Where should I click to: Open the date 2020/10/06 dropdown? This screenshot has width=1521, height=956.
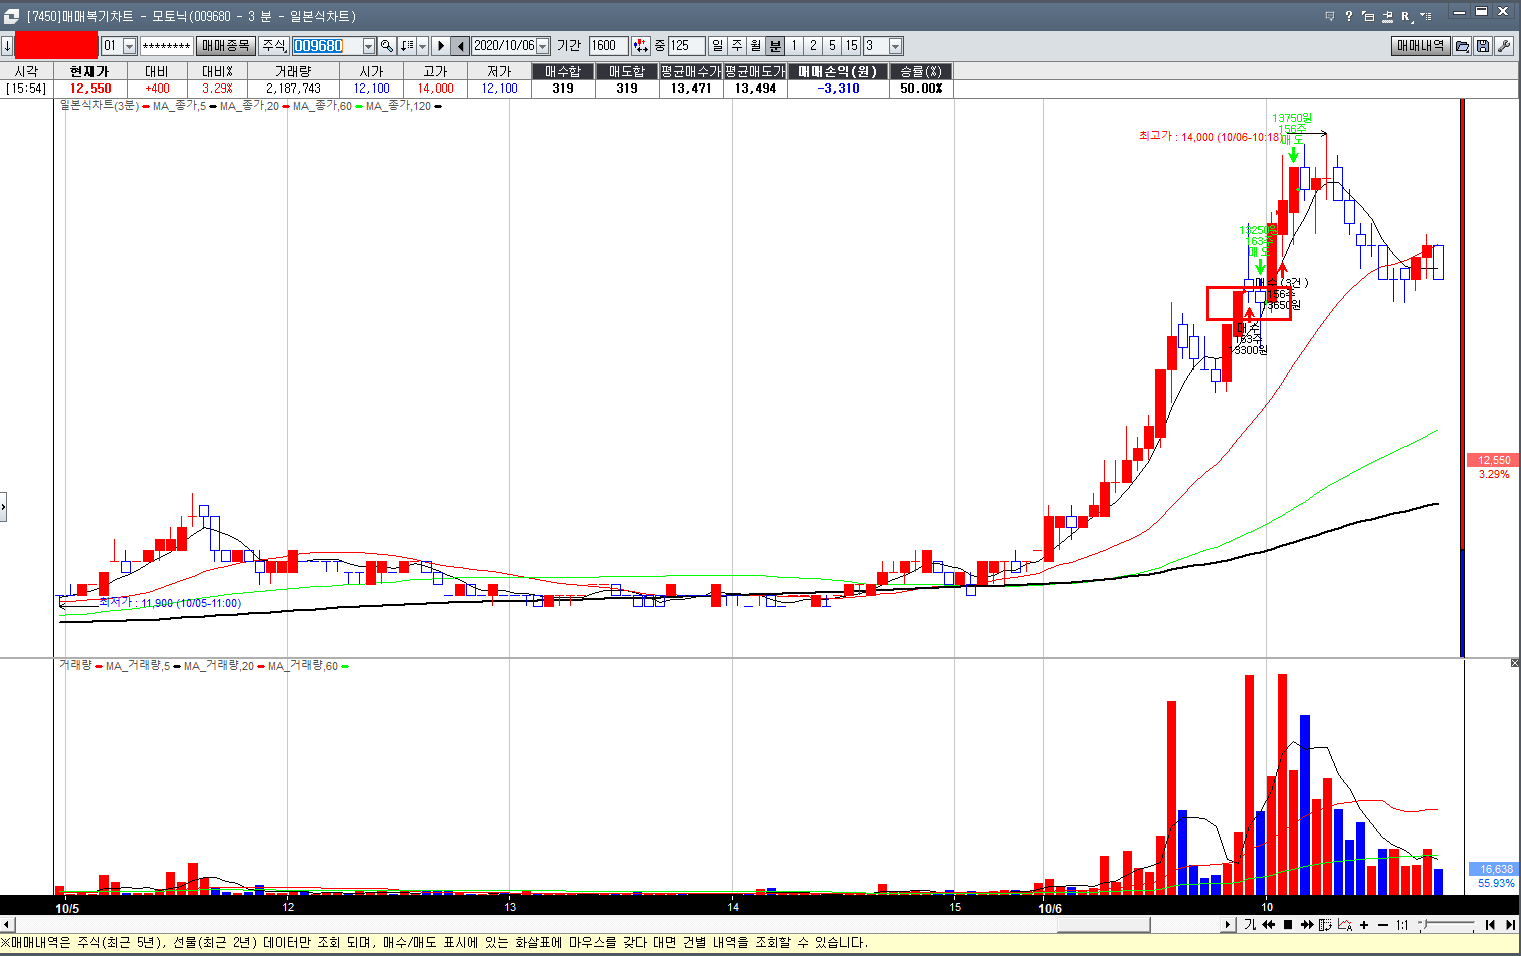click(x=543, y=46)
